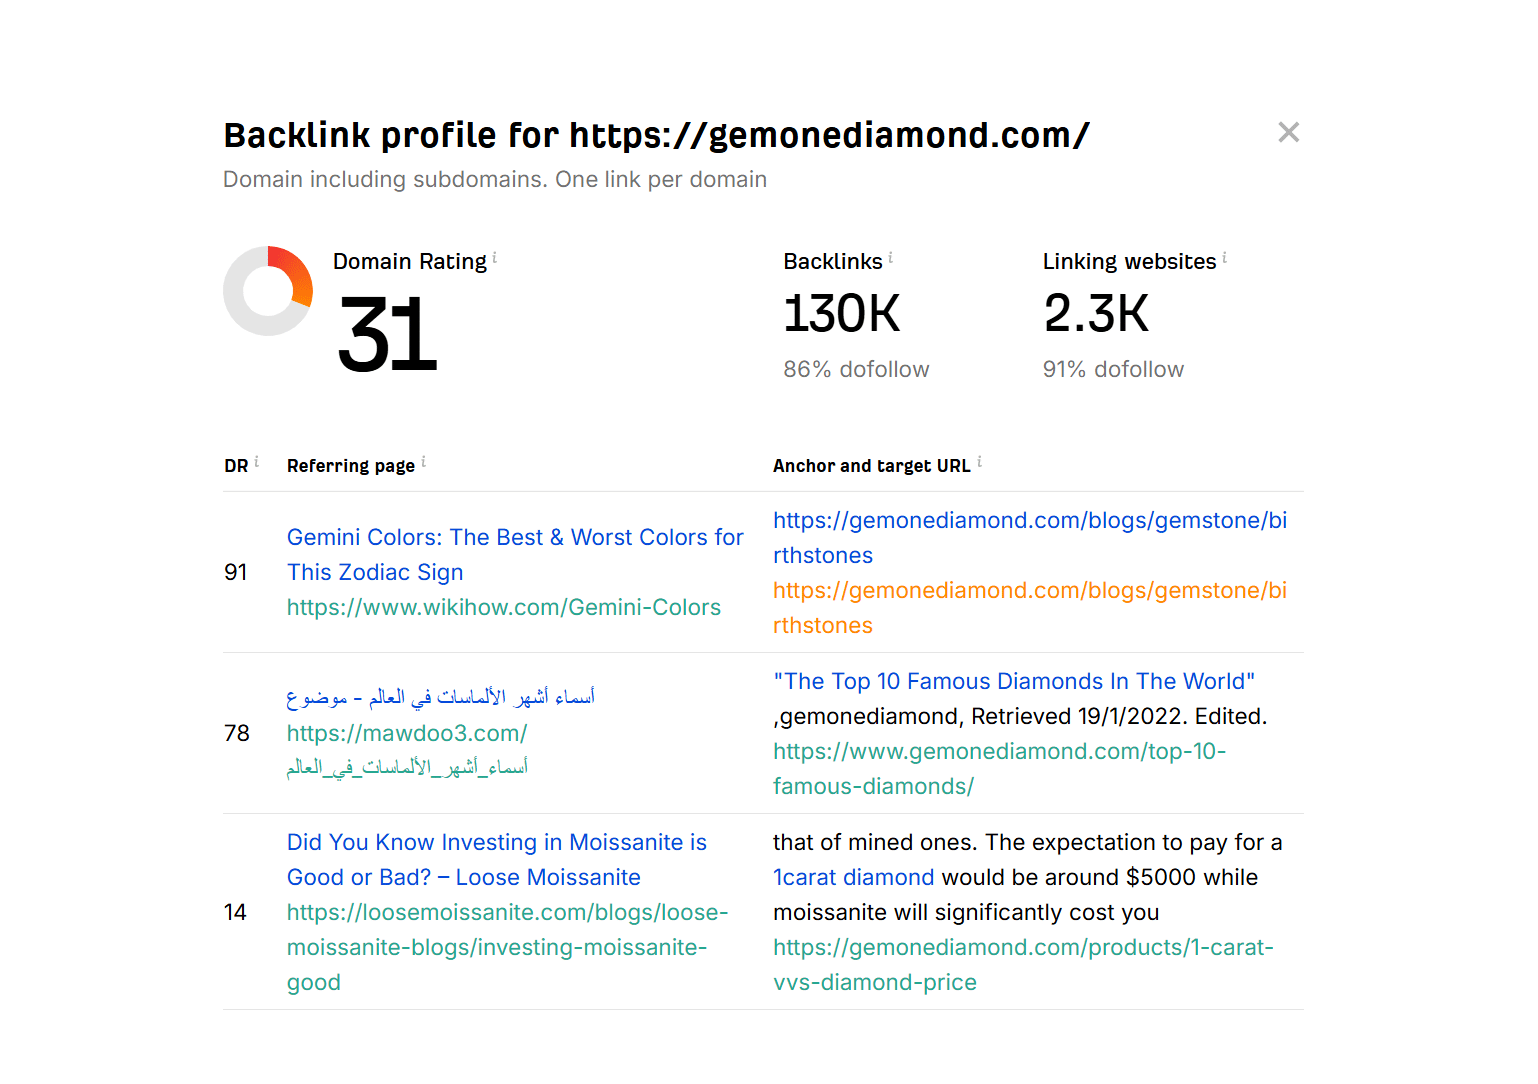Click info icon next to Domain Rating
1538x1084 pixels.
tap(494, 258)
